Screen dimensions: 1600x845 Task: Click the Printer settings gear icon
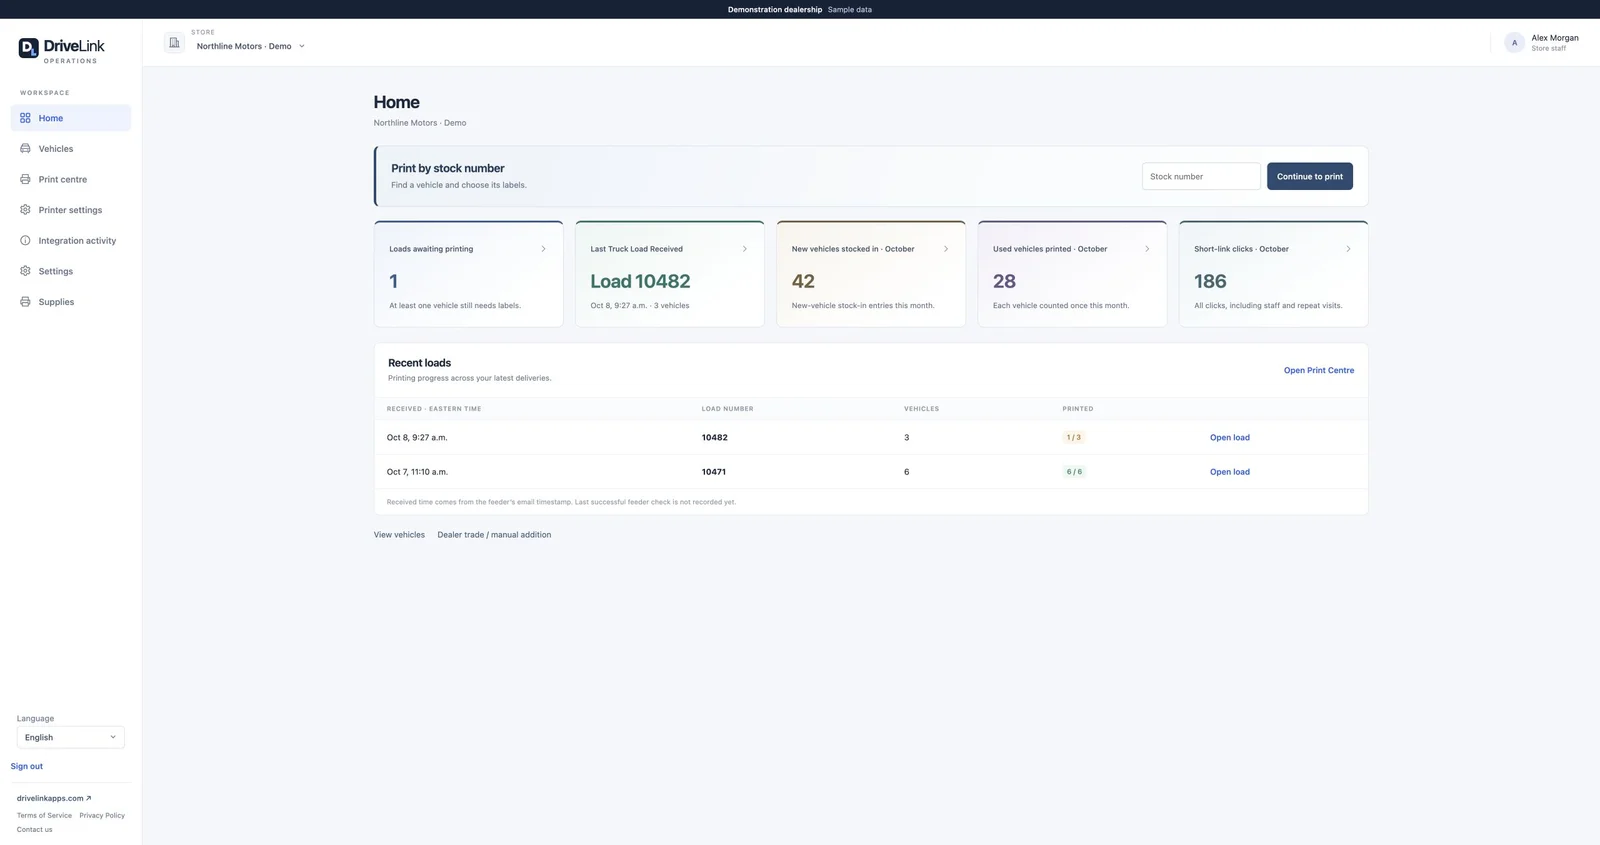pos(25,210)
